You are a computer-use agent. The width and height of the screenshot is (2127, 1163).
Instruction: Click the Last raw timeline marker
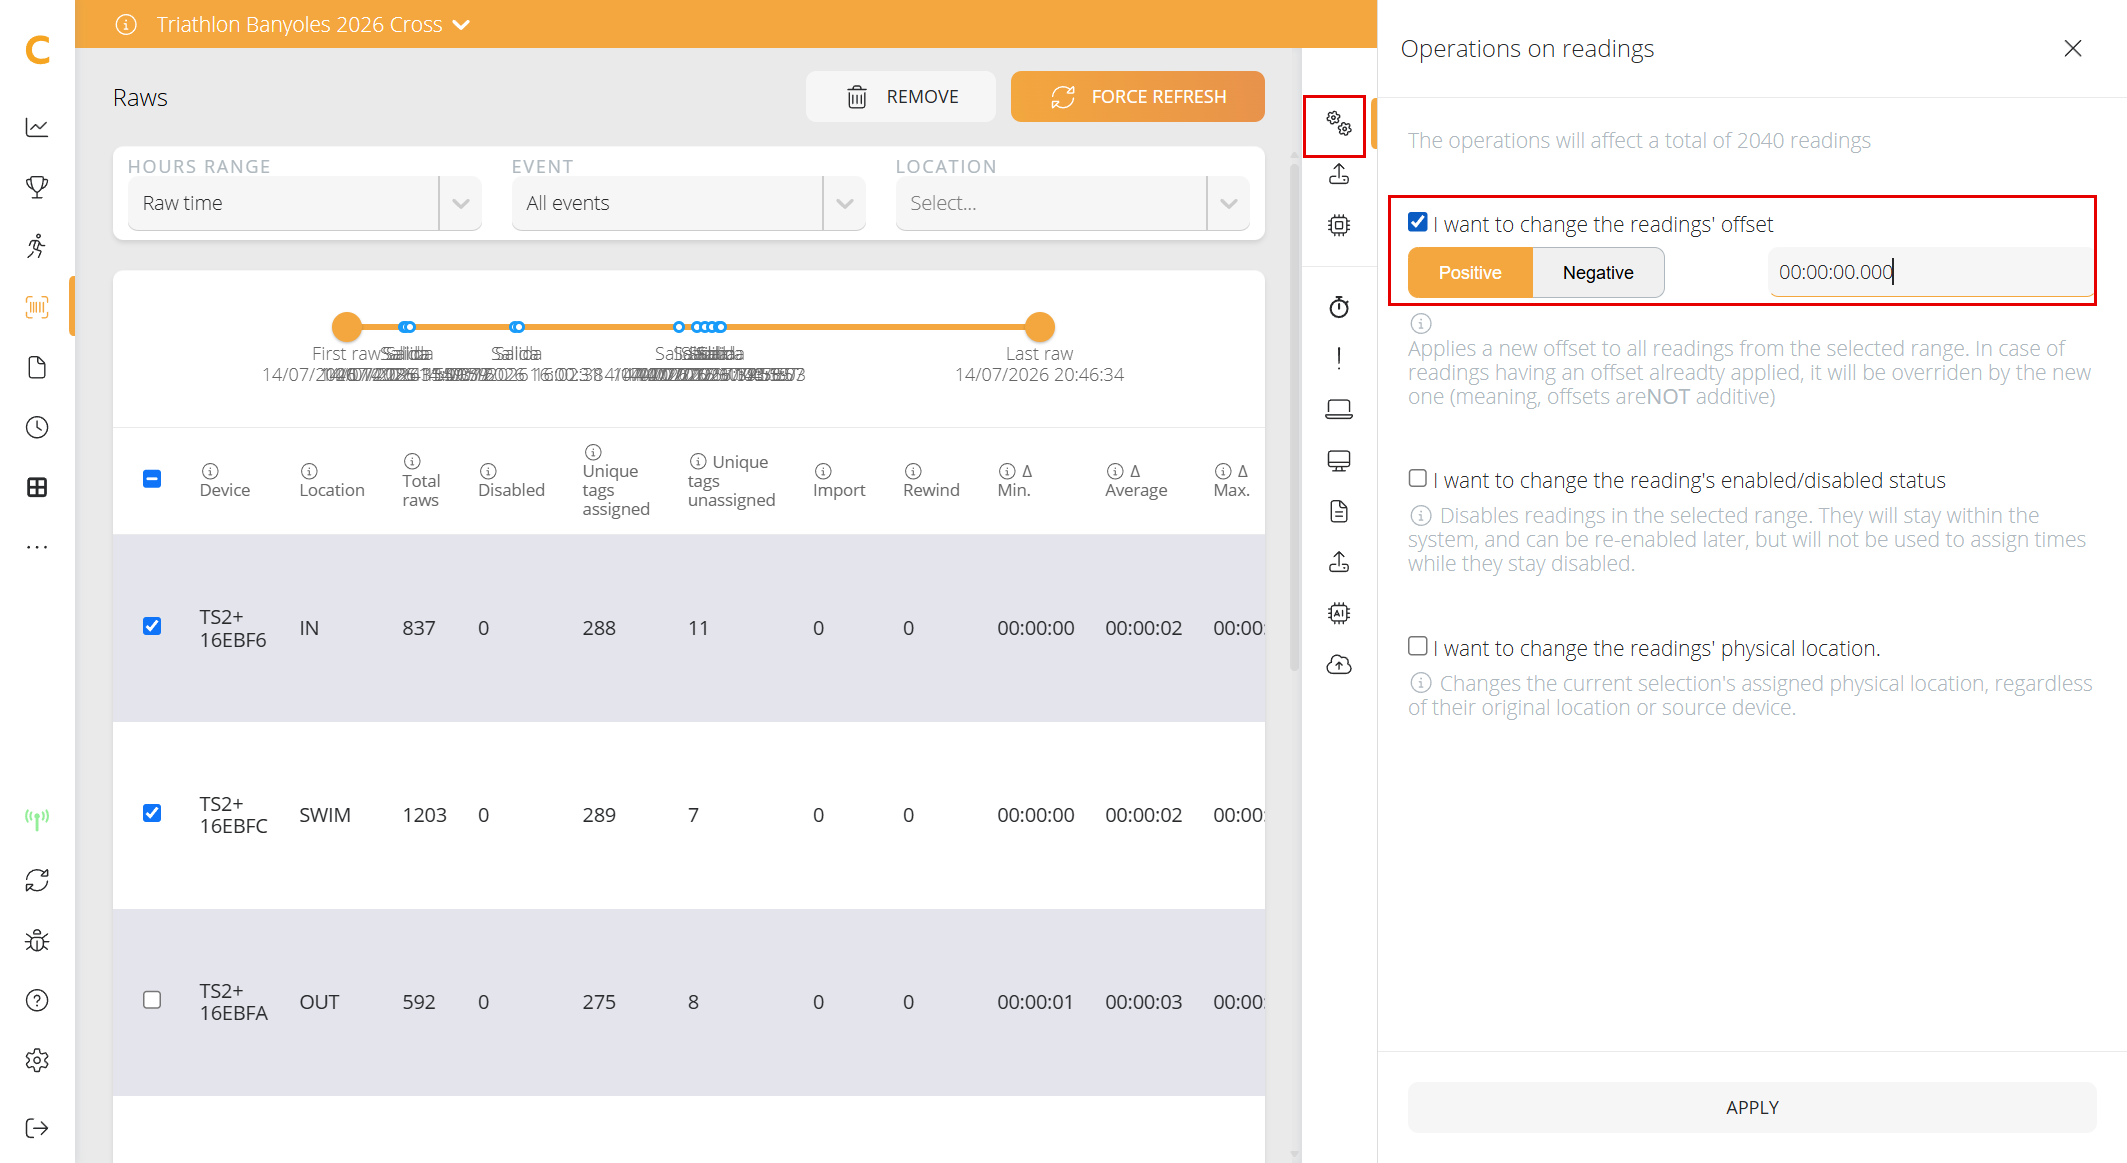pyautogui.click(x=1040, y=327)
